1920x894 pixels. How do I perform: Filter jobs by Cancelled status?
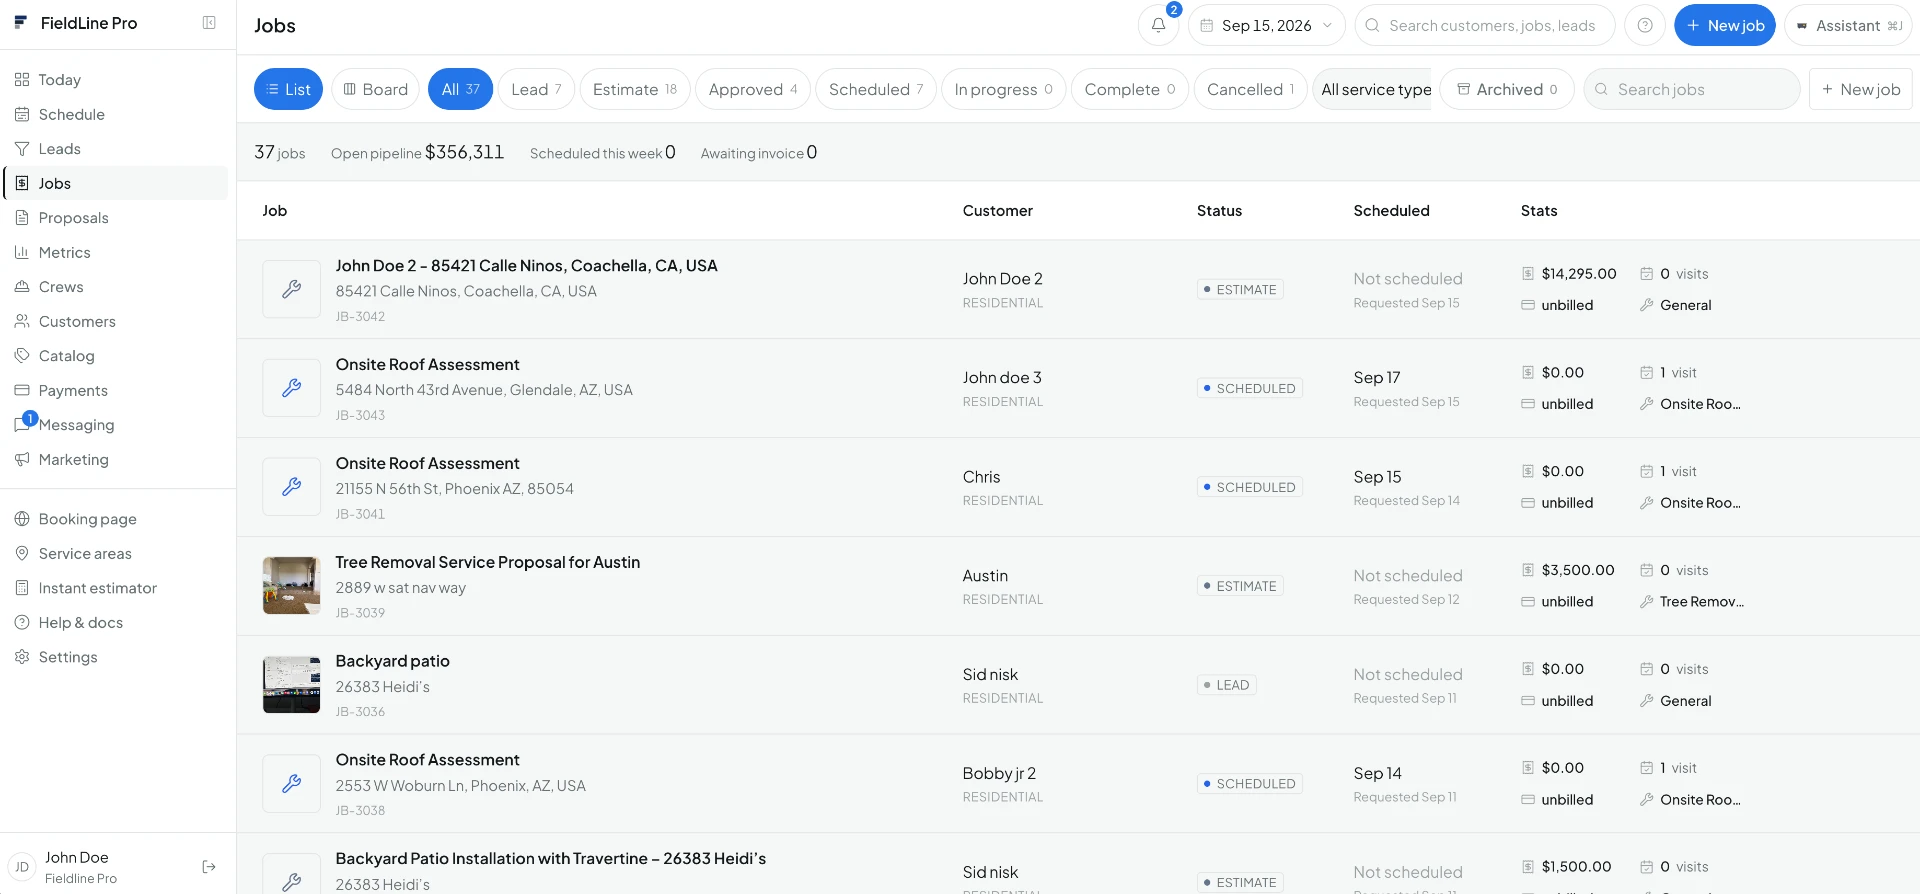[1250, 89]
